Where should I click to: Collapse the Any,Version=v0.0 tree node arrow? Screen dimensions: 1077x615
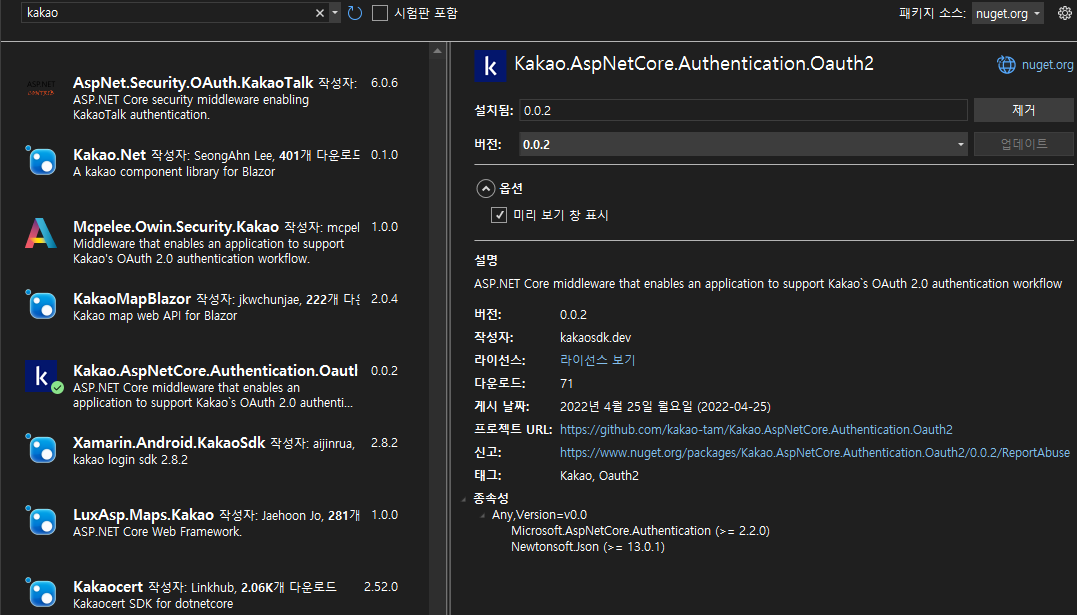pyautogui.click(x=483, y=515)
